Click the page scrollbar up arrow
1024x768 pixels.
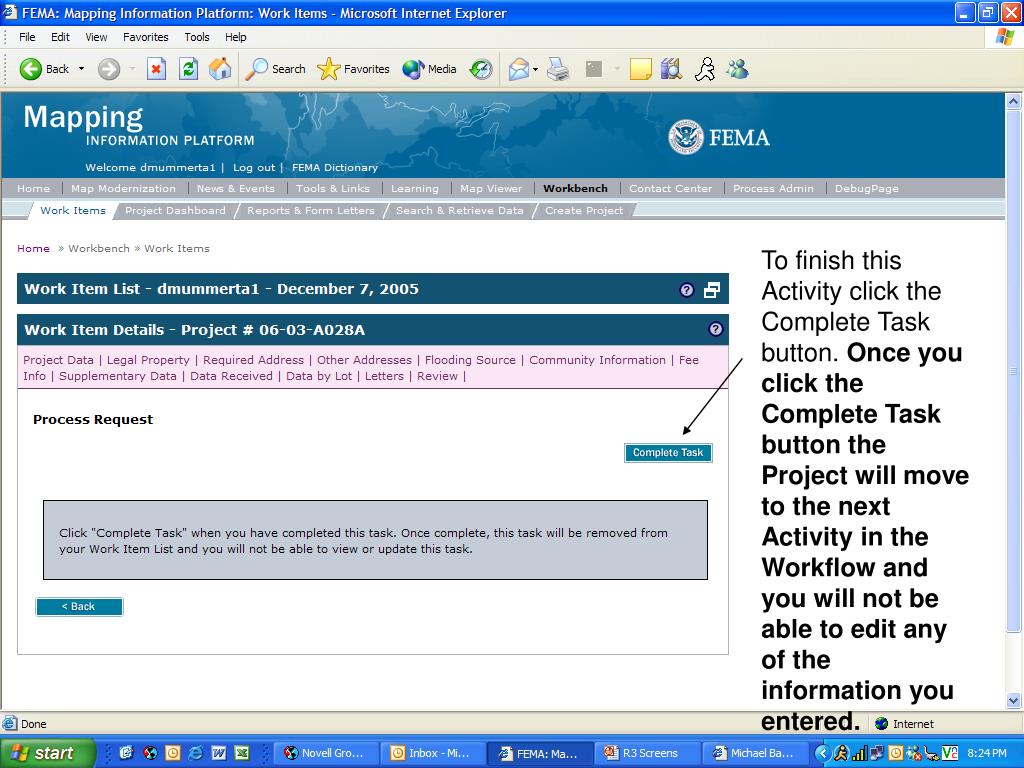coord(1013,101)
